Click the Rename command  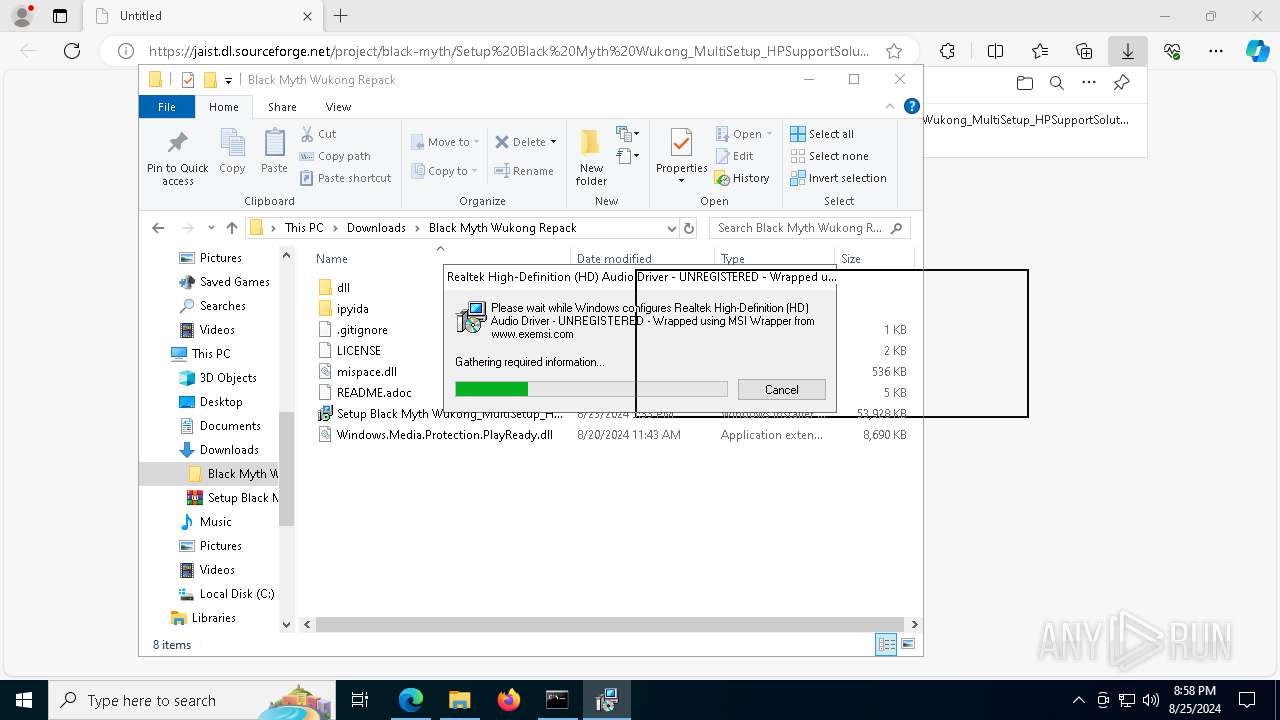(x=525, y=171)
